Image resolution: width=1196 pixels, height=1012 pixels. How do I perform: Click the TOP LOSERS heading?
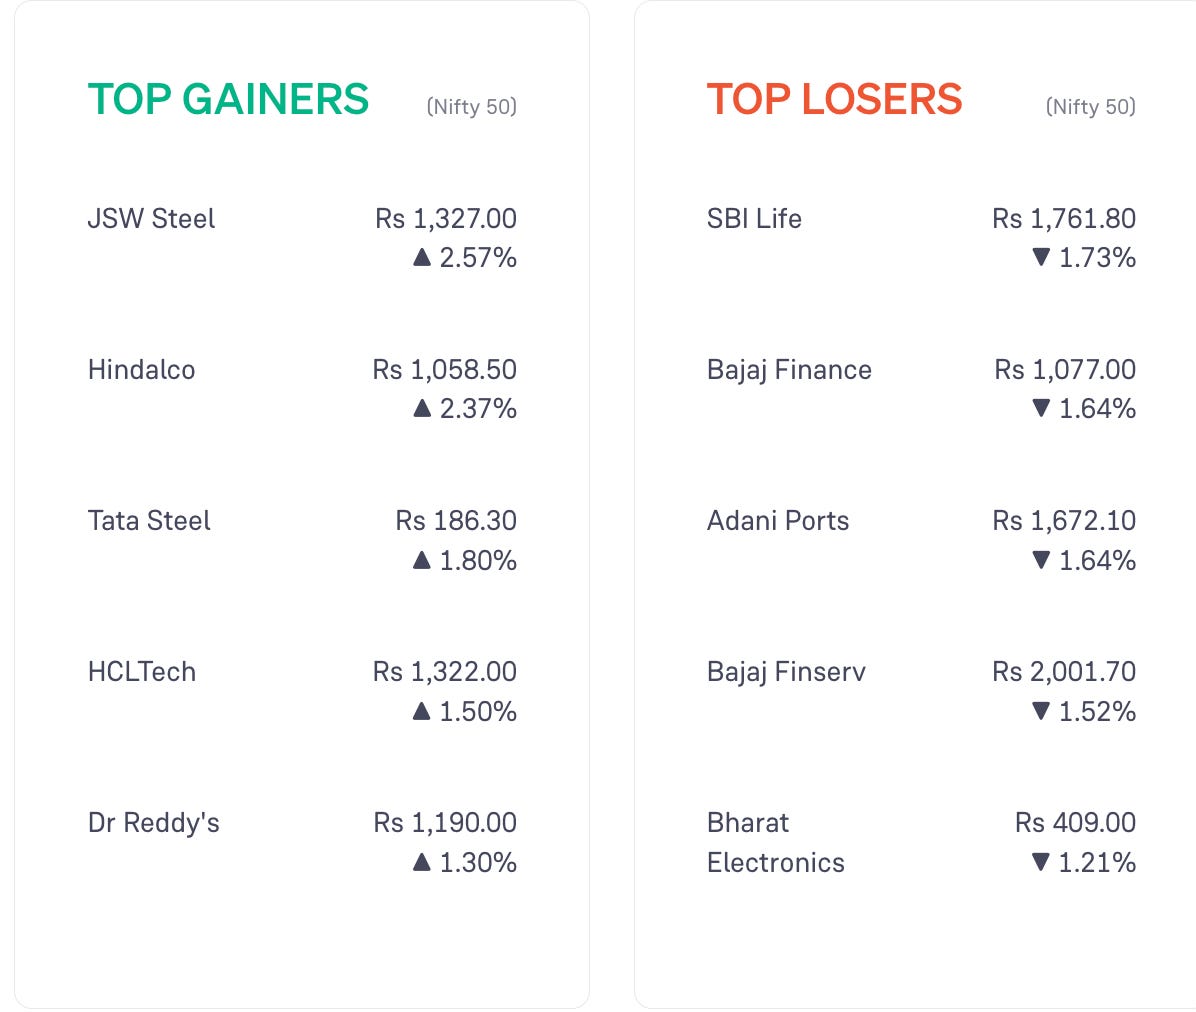pyautogui.click(x=834, y=99)
